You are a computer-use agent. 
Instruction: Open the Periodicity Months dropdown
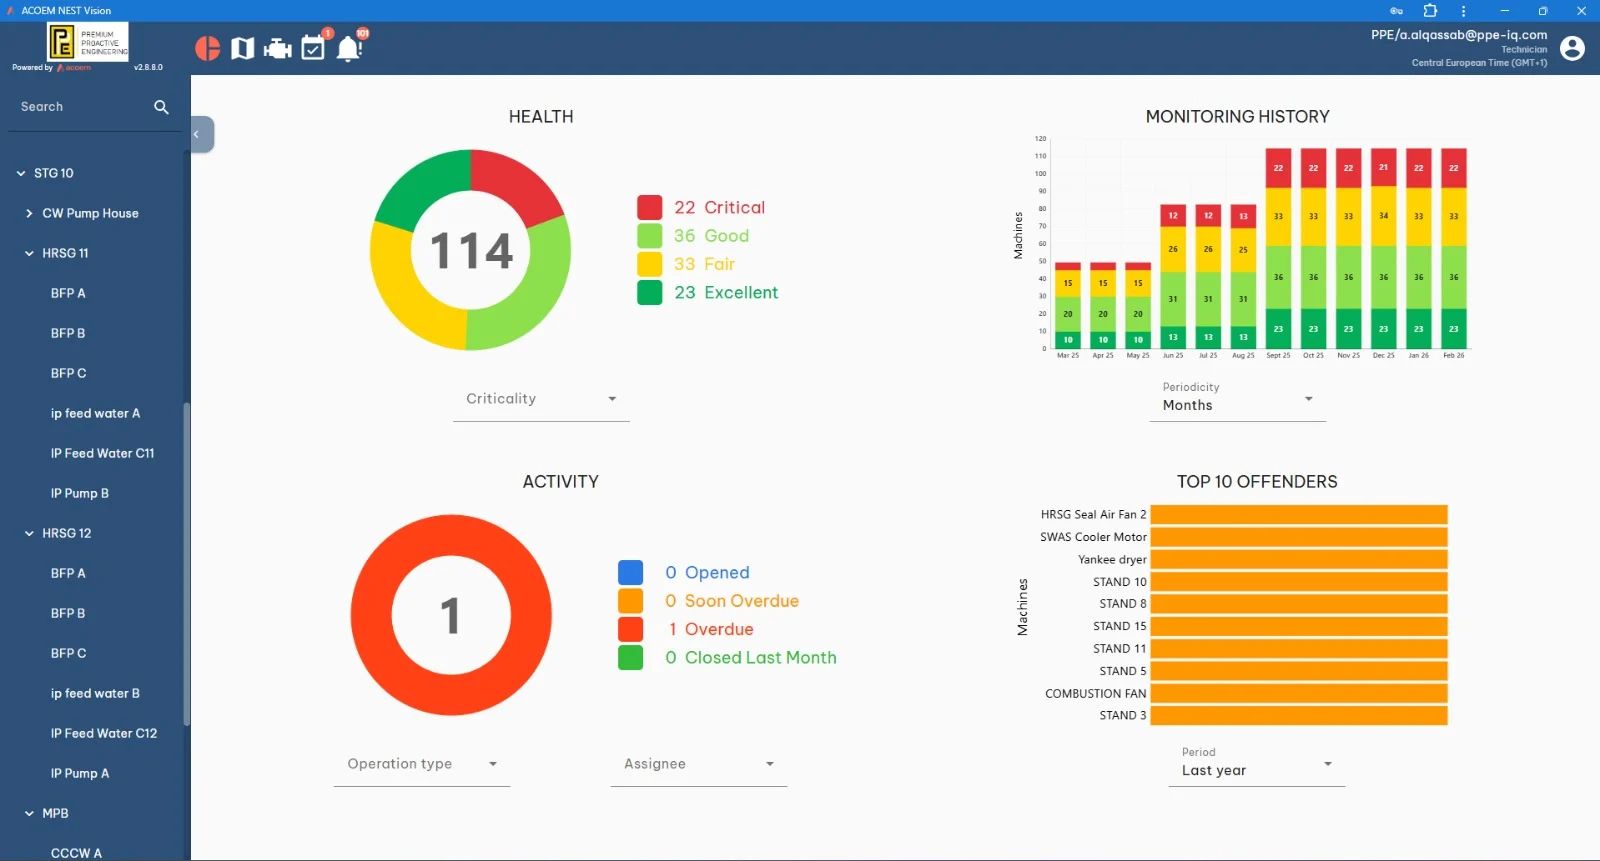tap(1237, 398)
